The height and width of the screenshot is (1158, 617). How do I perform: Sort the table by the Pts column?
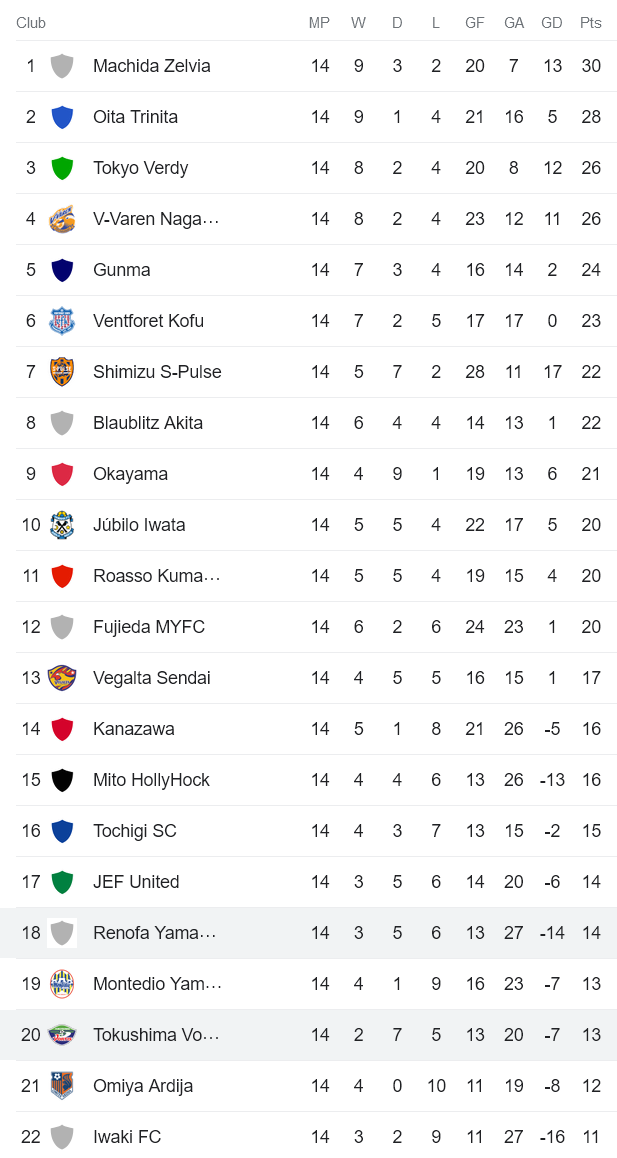point(591,22)
